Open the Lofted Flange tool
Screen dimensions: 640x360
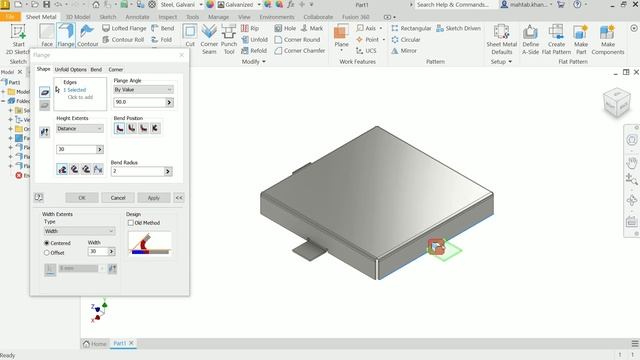[124, 28]
